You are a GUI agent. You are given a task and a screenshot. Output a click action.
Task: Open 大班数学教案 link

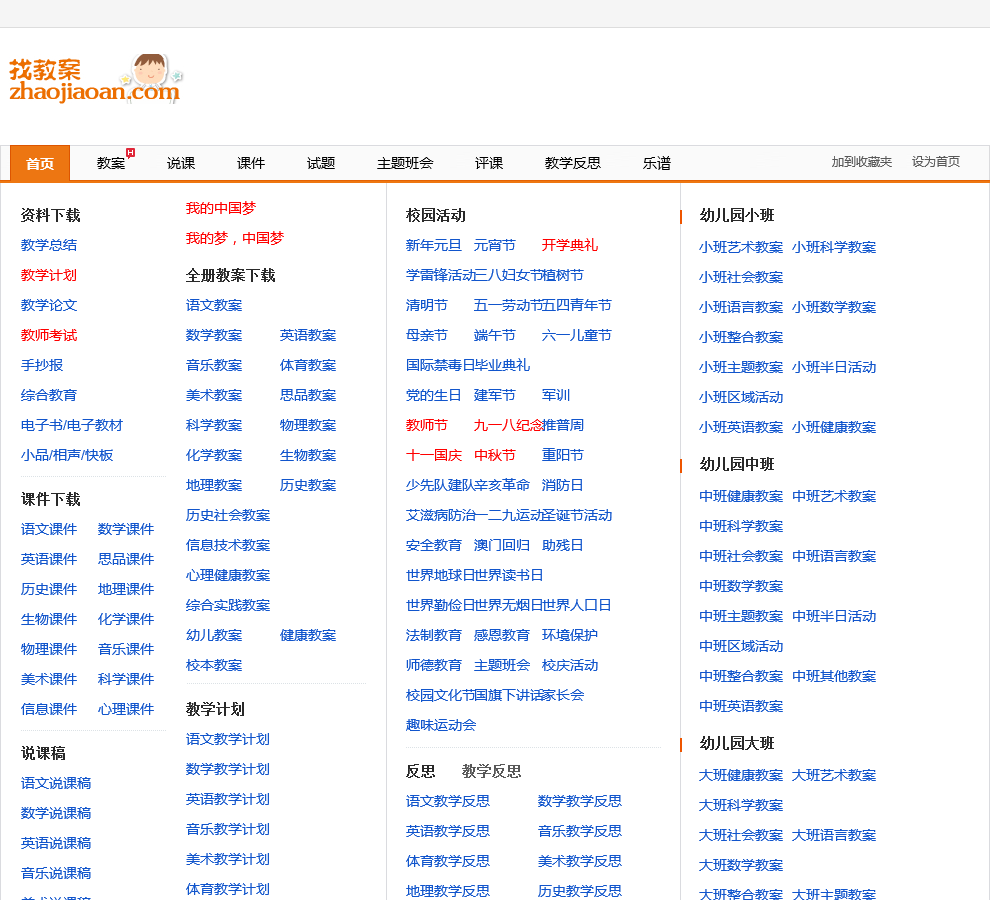click(x=741, y=865)
